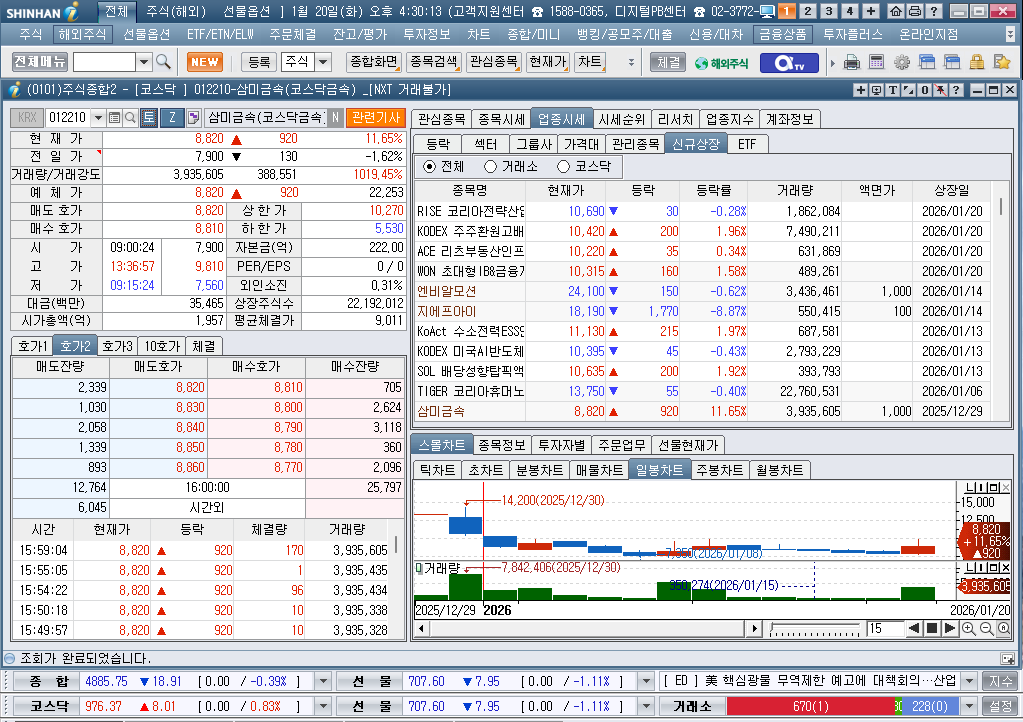1023x722 pixels.
Task: Add a new virtual screen with plus button
Action: coord(871,11)
